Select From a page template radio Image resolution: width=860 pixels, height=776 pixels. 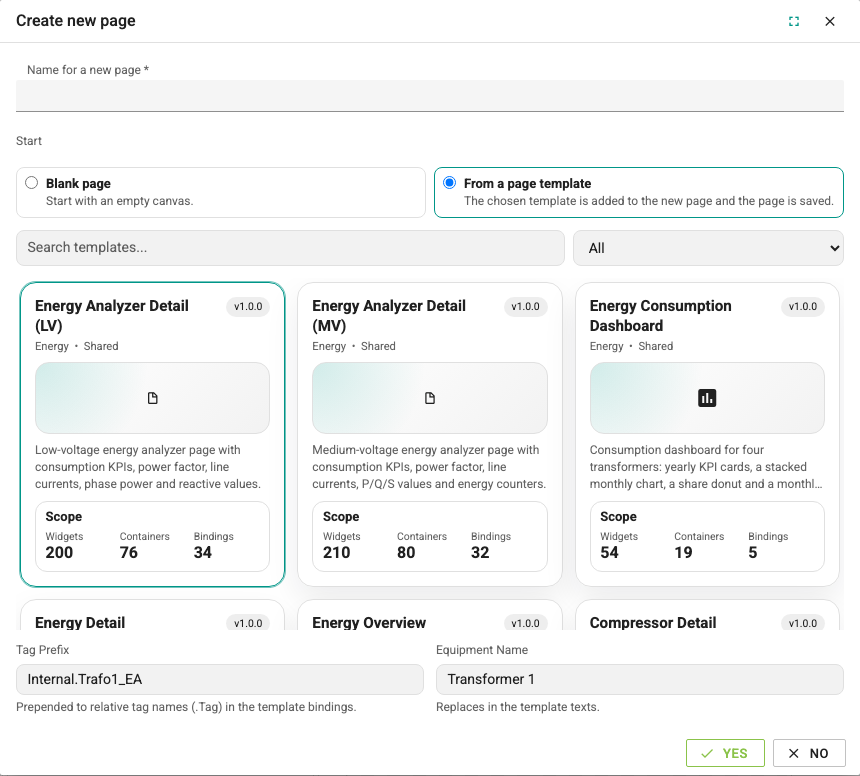(x=449, y=183)
